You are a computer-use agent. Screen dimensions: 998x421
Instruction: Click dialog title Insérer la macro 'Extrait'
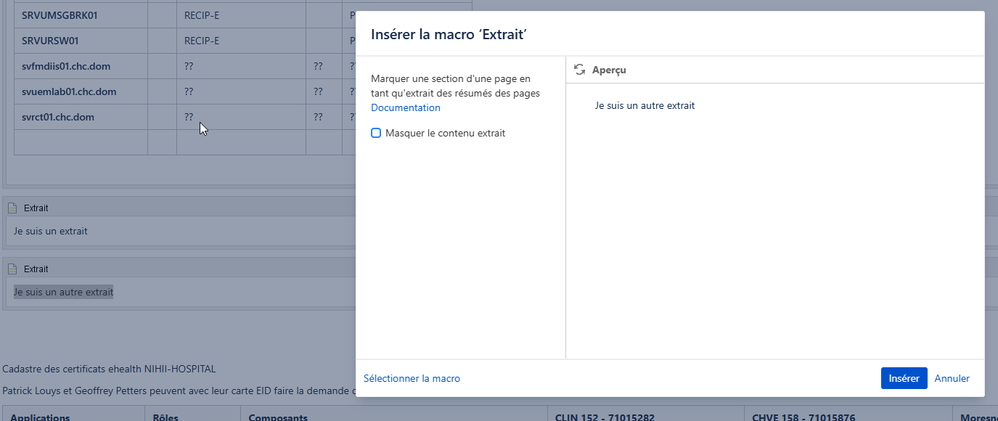click(449, 34)
